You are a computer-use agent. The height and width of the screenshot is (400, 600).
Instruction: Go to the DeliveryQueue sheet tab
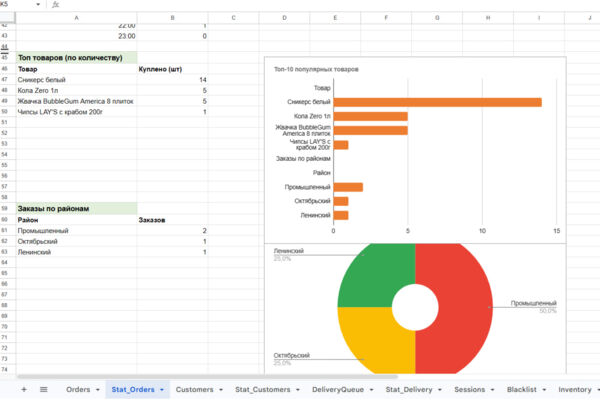pos(338,389)
